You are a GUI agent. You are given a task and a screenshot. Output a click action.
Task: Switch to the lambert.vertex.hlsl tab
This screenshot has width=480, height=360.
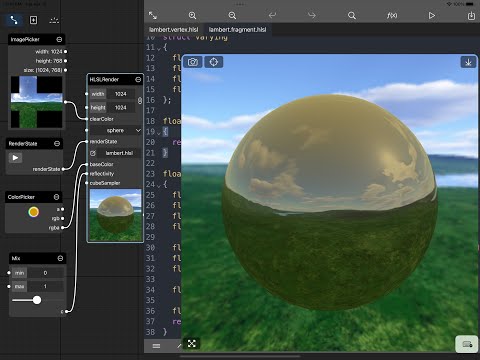click(x=174, y=30)
